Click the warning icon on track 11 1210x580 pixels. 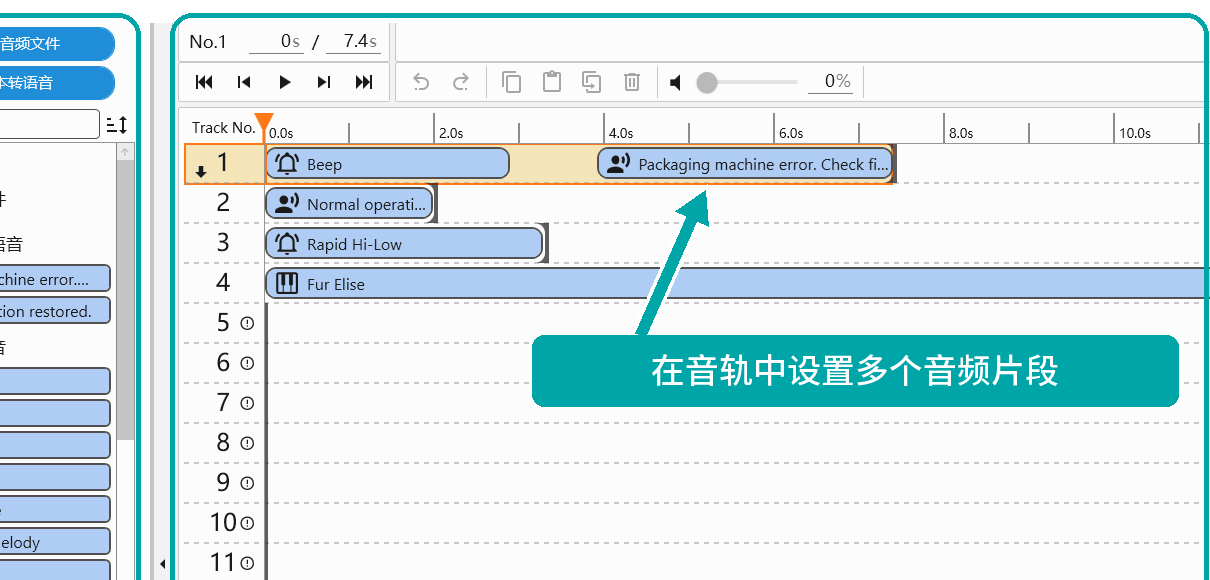click(x=247, y=563)
